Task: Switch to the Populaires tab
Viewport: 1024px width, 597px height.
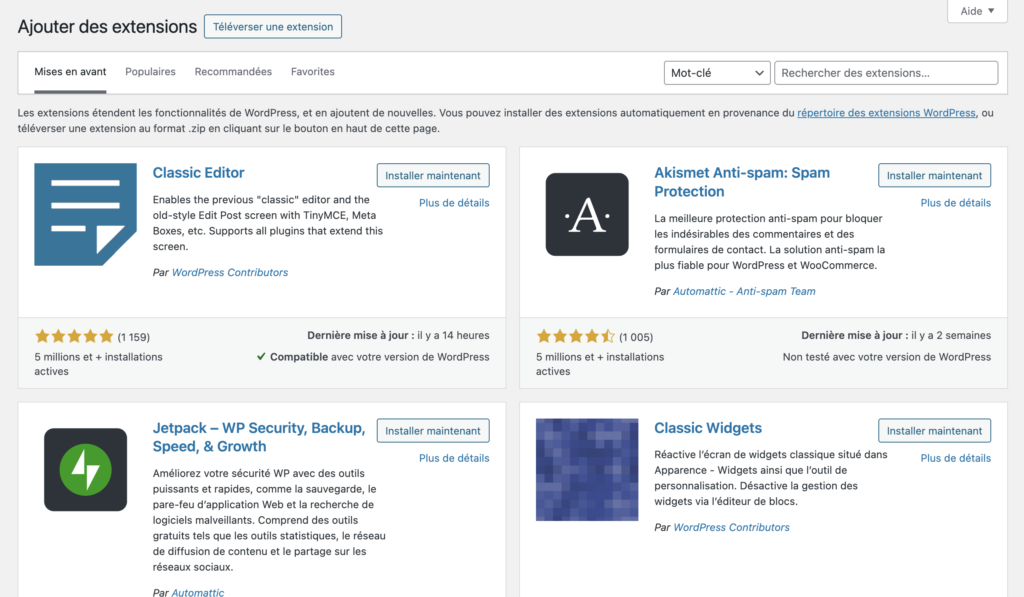Action: (150, 72)
